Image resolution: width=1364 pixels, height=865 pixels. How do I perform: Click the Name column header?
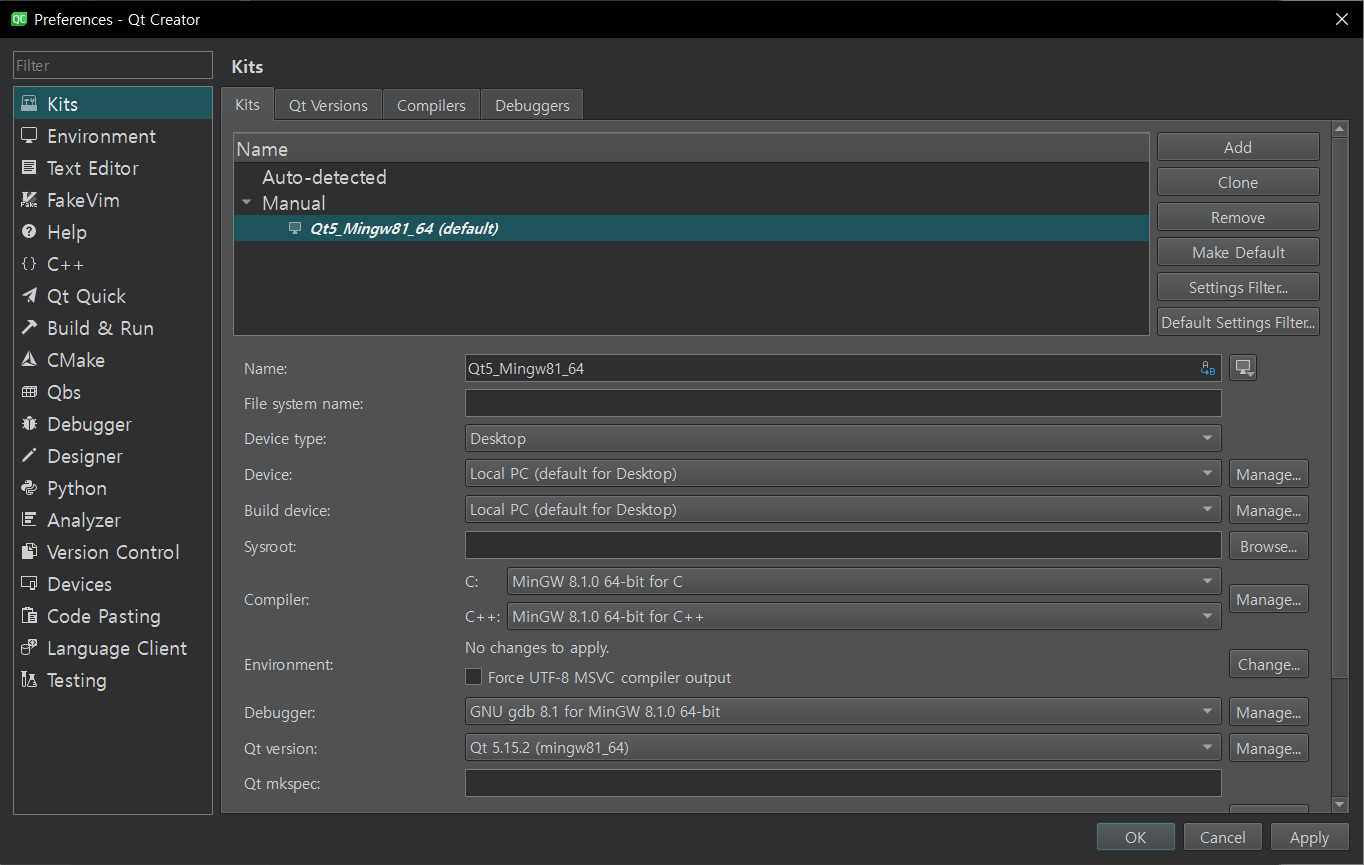(x=691, y=149)
